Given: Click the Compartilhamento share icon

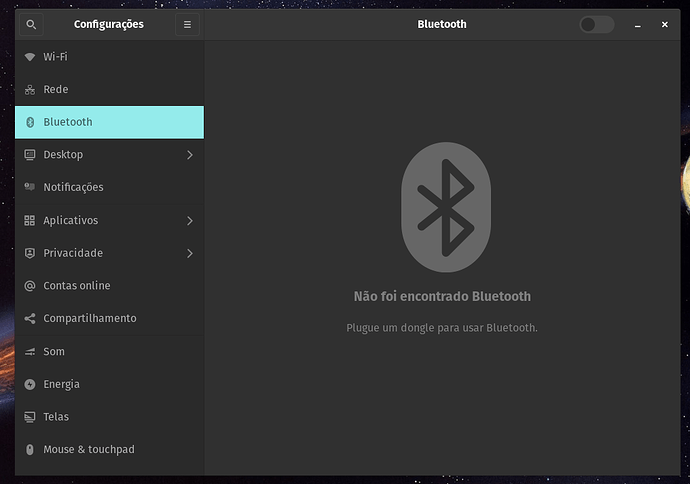Looking at the screenshot, I should click(x=30, y=319).
